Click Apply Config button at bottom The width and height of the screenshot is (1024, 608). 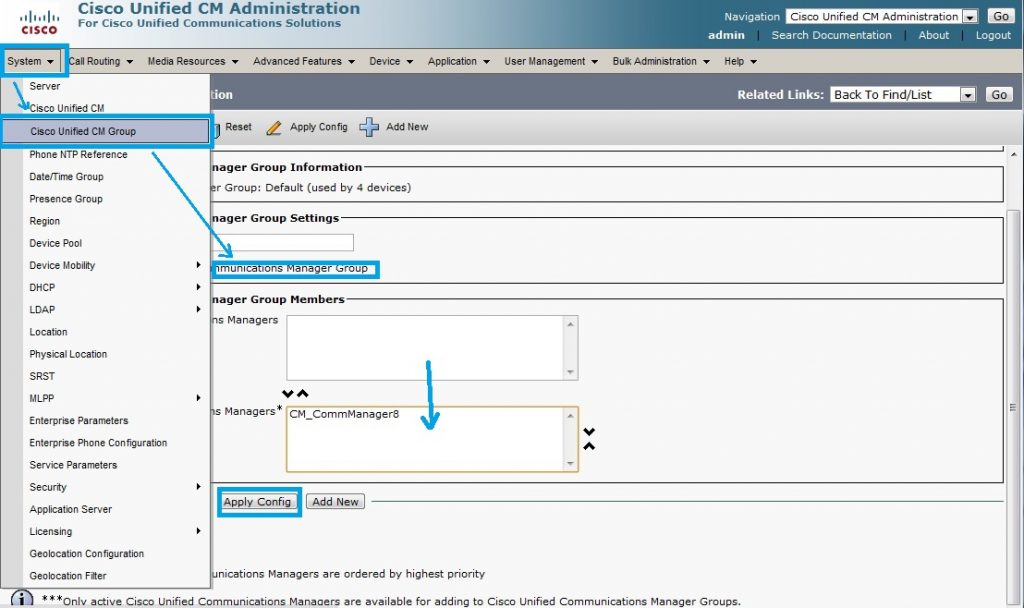(x=257, y=502)
